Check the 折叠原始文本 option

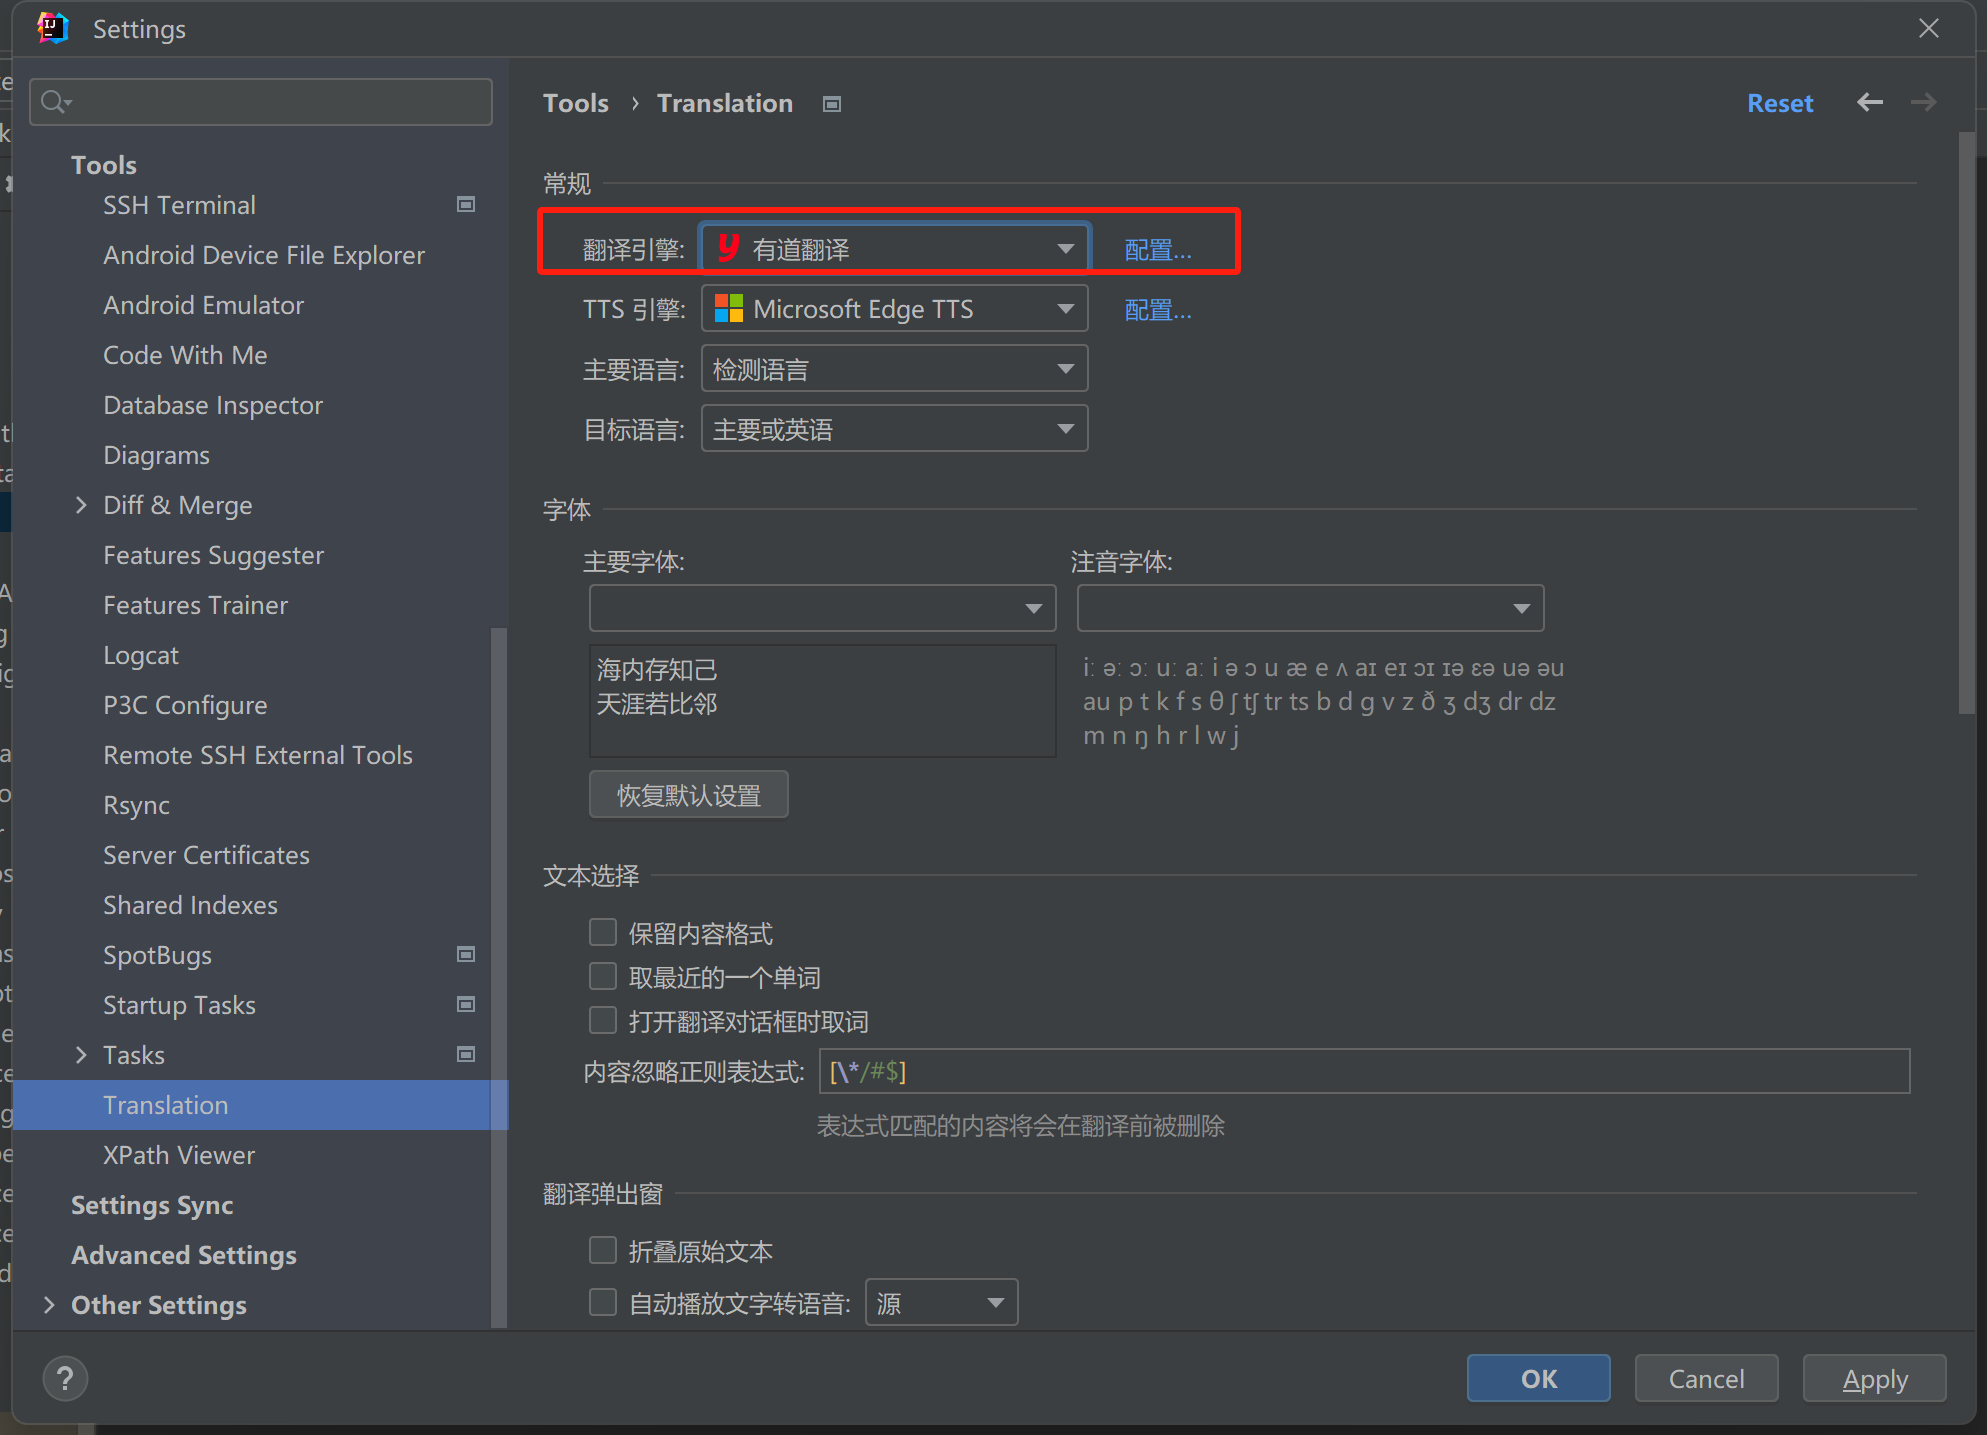pyautogui.click(x=603, y=1251)
